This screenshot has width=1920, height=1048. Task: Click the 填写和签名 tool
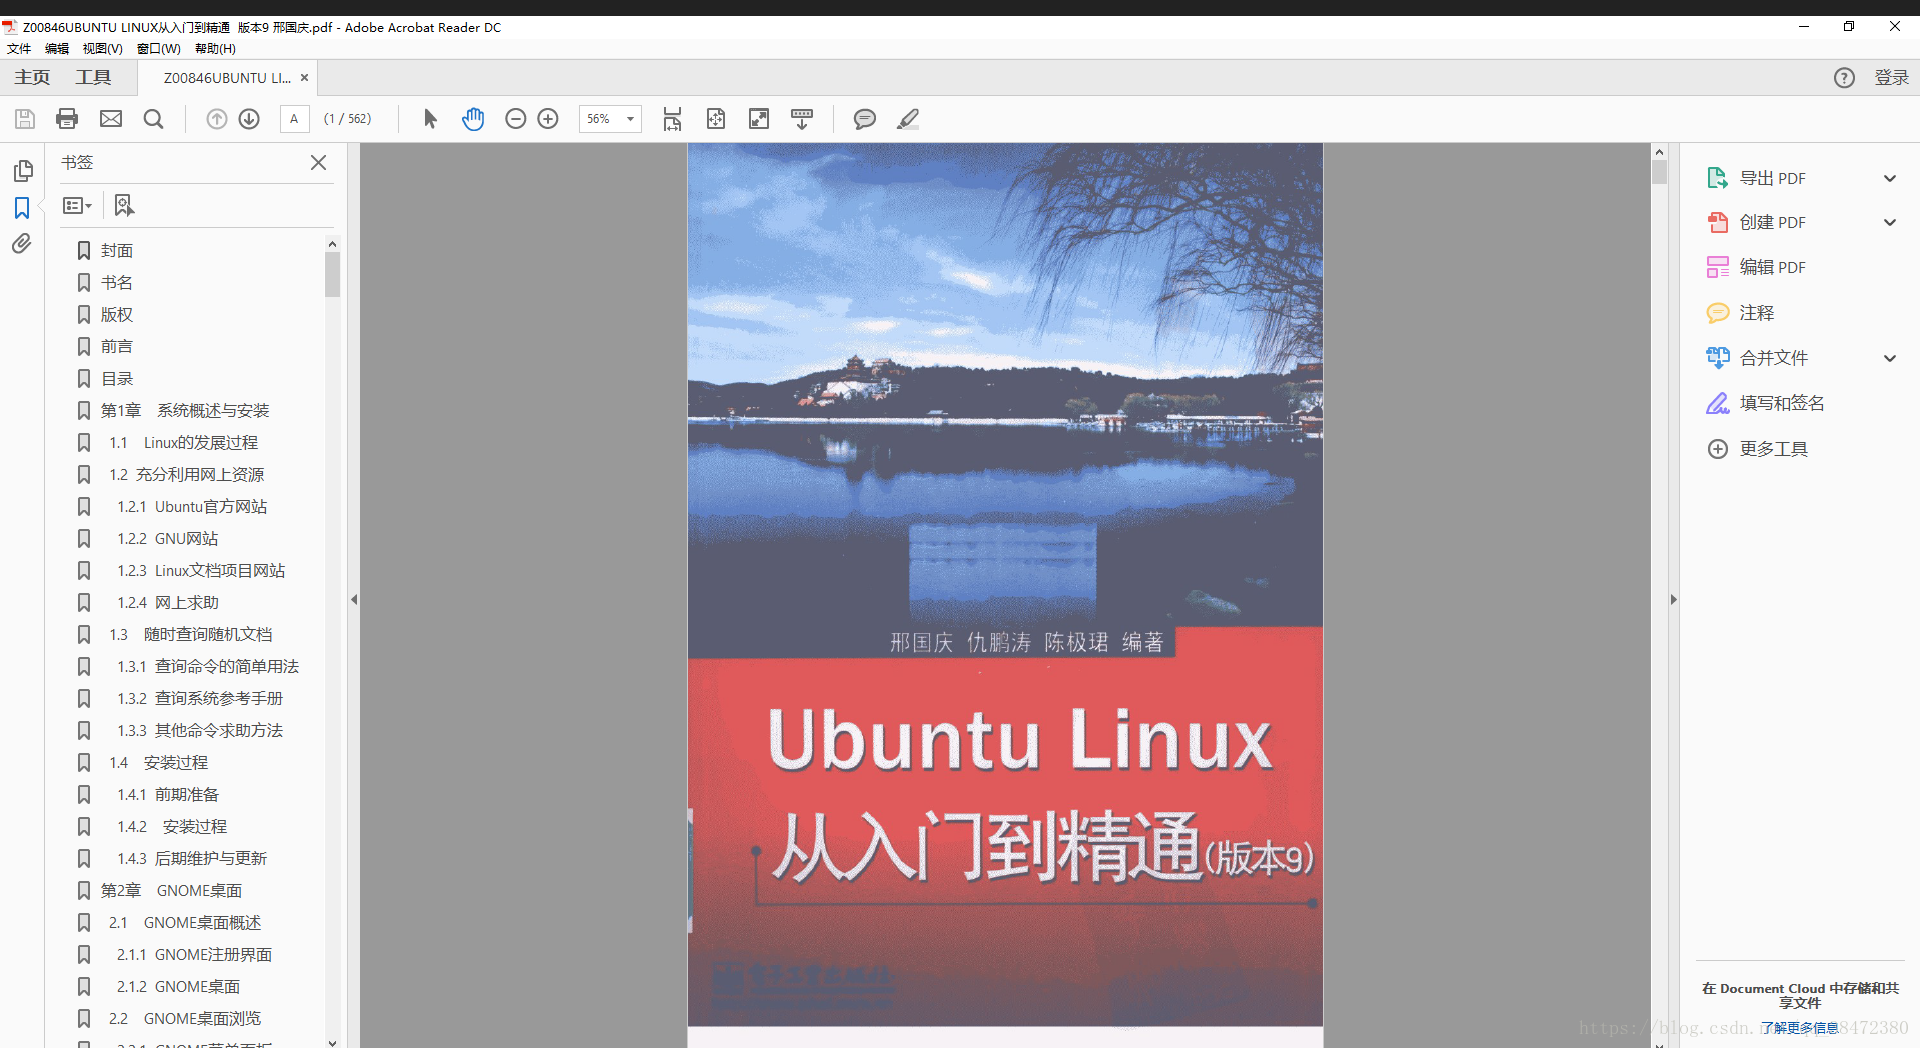pos(1765,403)
